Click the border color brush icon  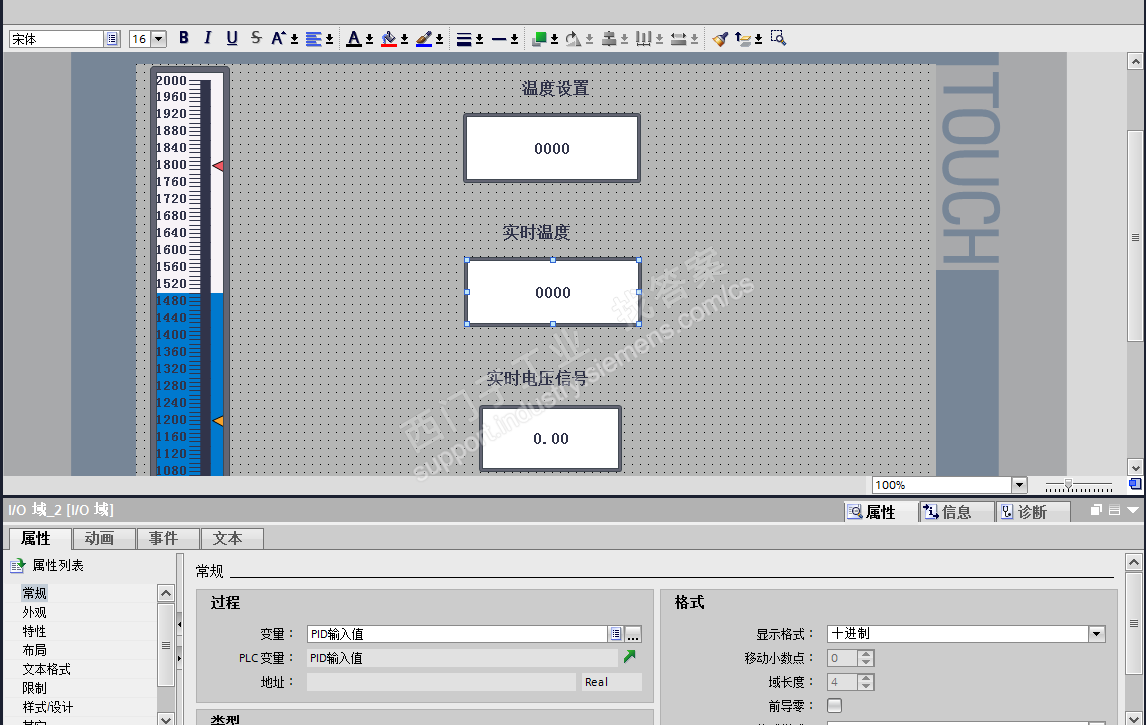pos(424,39)
